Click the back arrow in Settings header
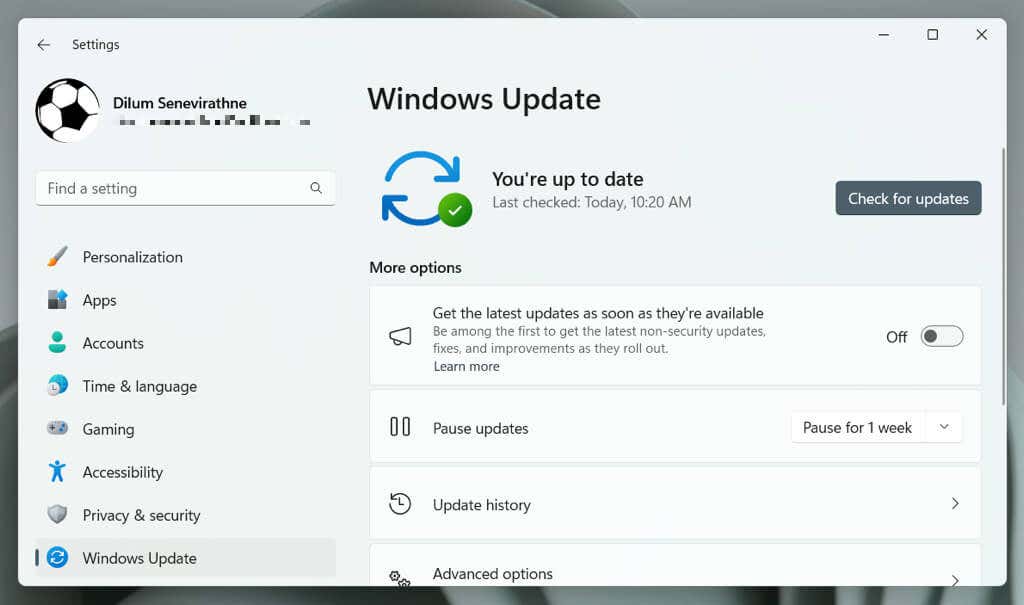The image size is (1024, 605). pos(43,45)
